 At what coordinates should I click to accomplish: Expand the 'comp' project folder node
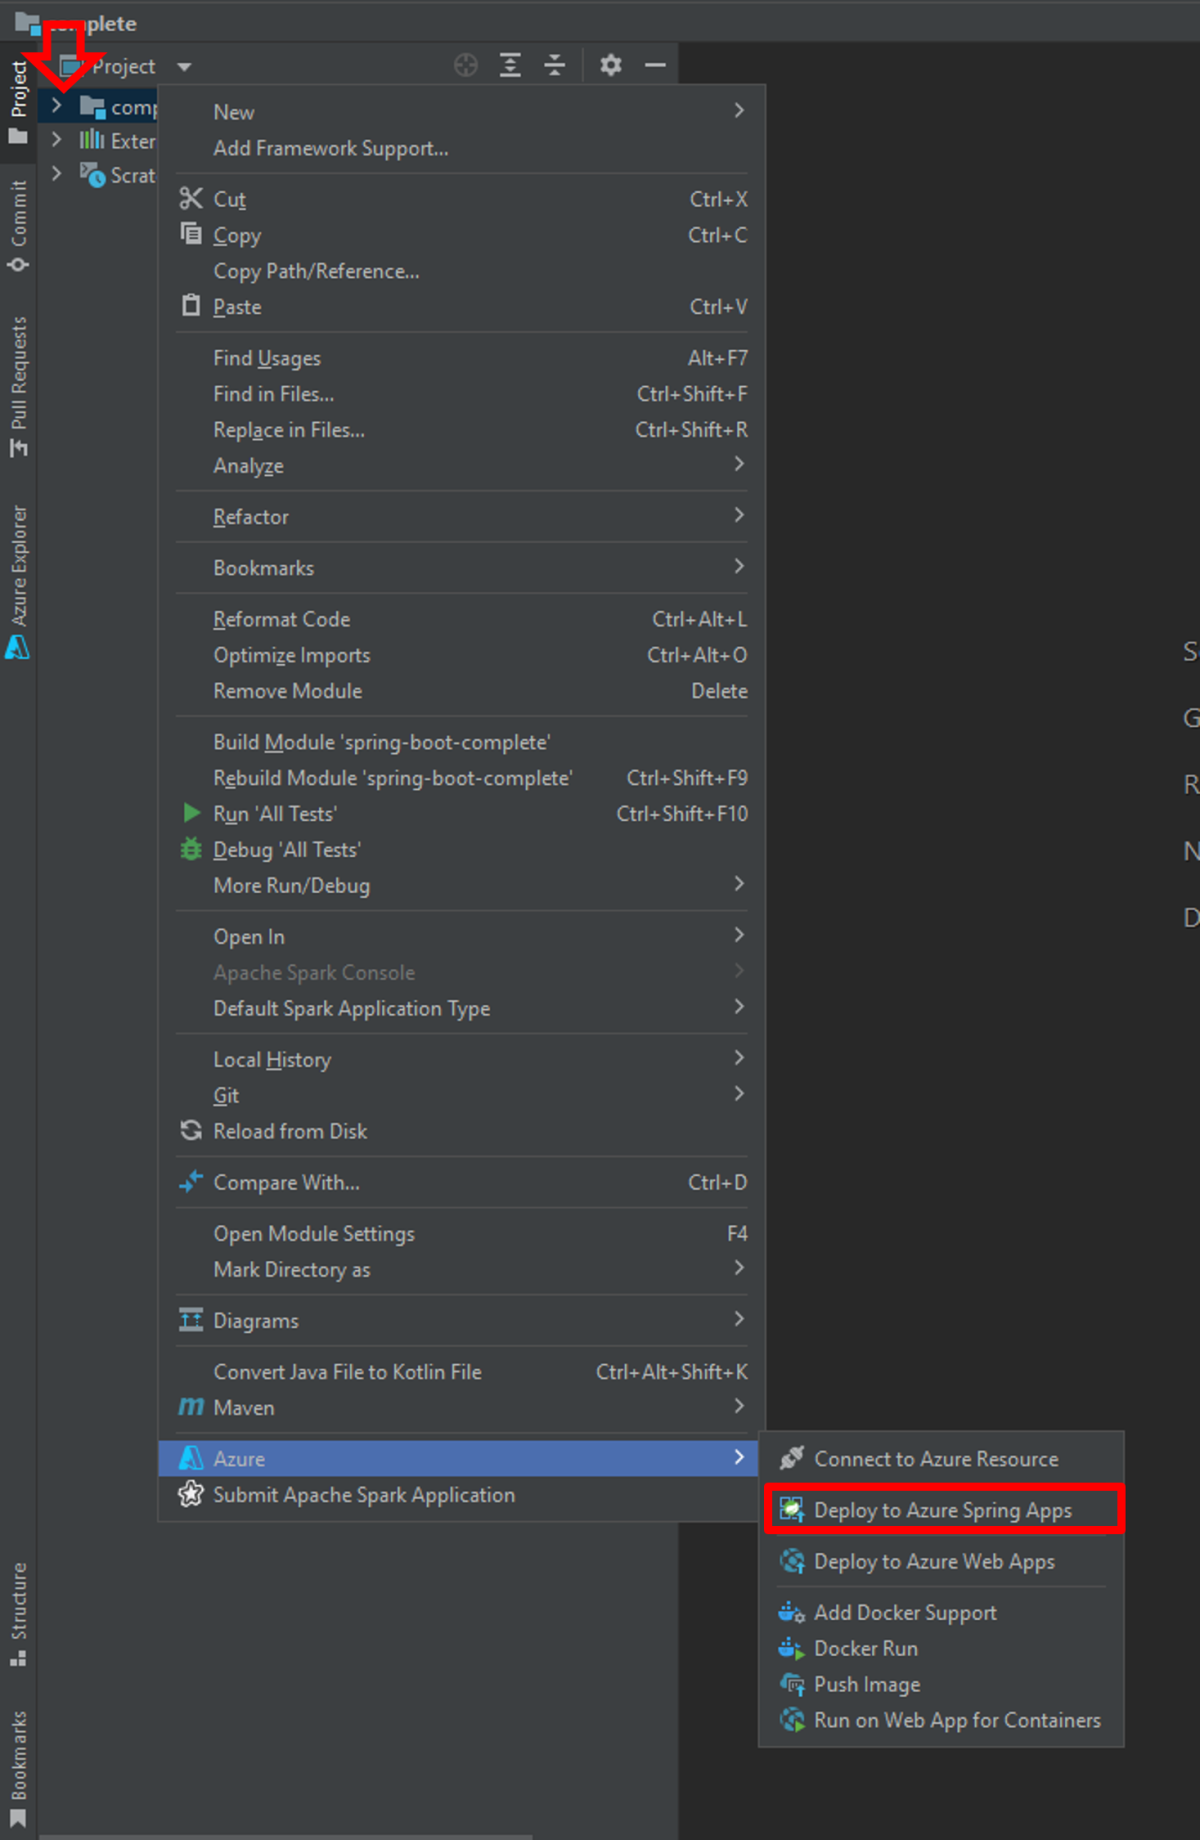(x=57, y=105)
